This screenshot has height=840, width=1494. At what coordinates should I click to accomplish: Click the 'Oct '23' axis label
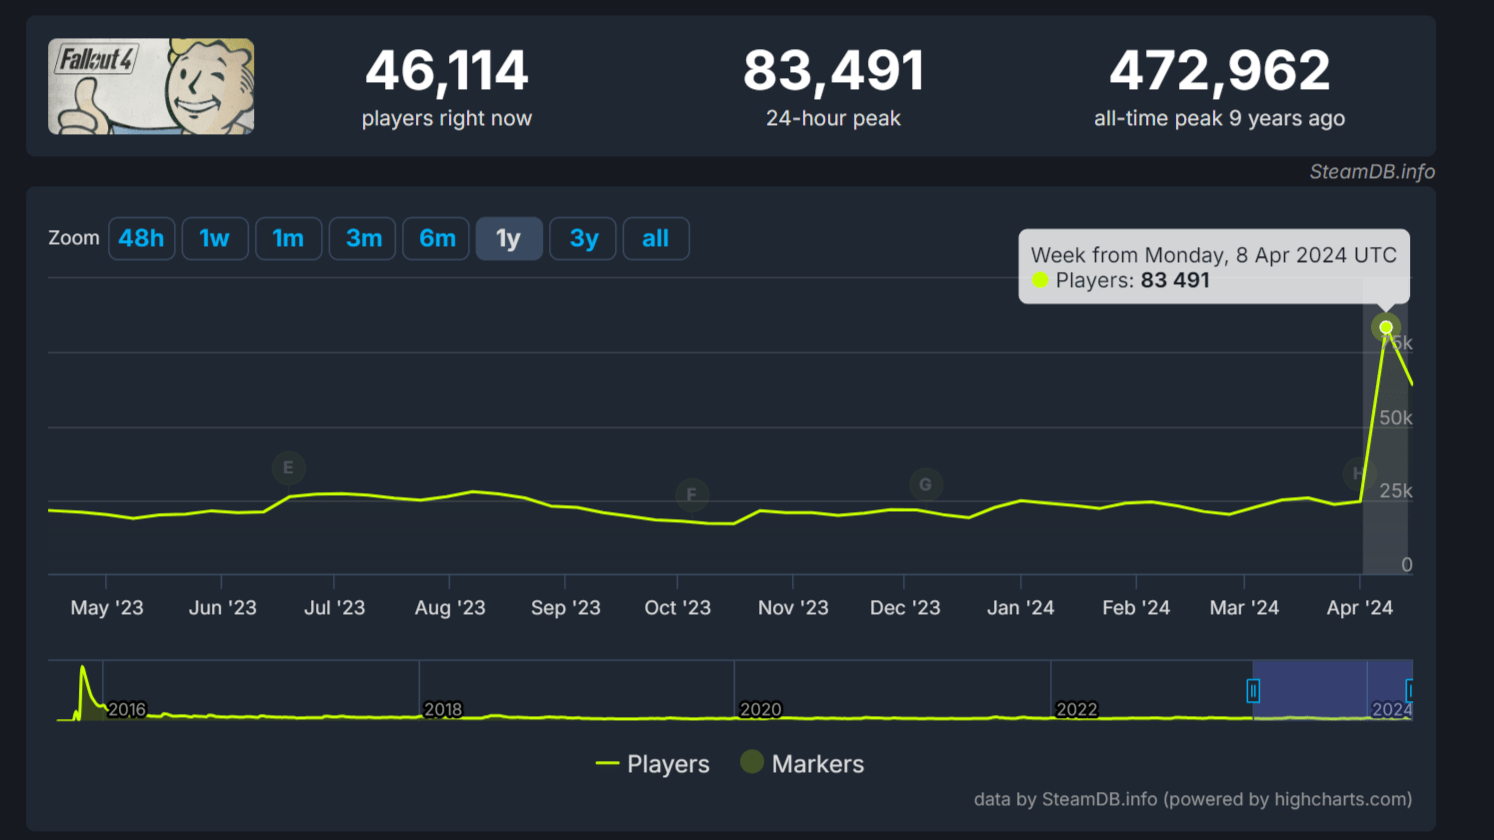pyautogui.click(x=678, y=608)
